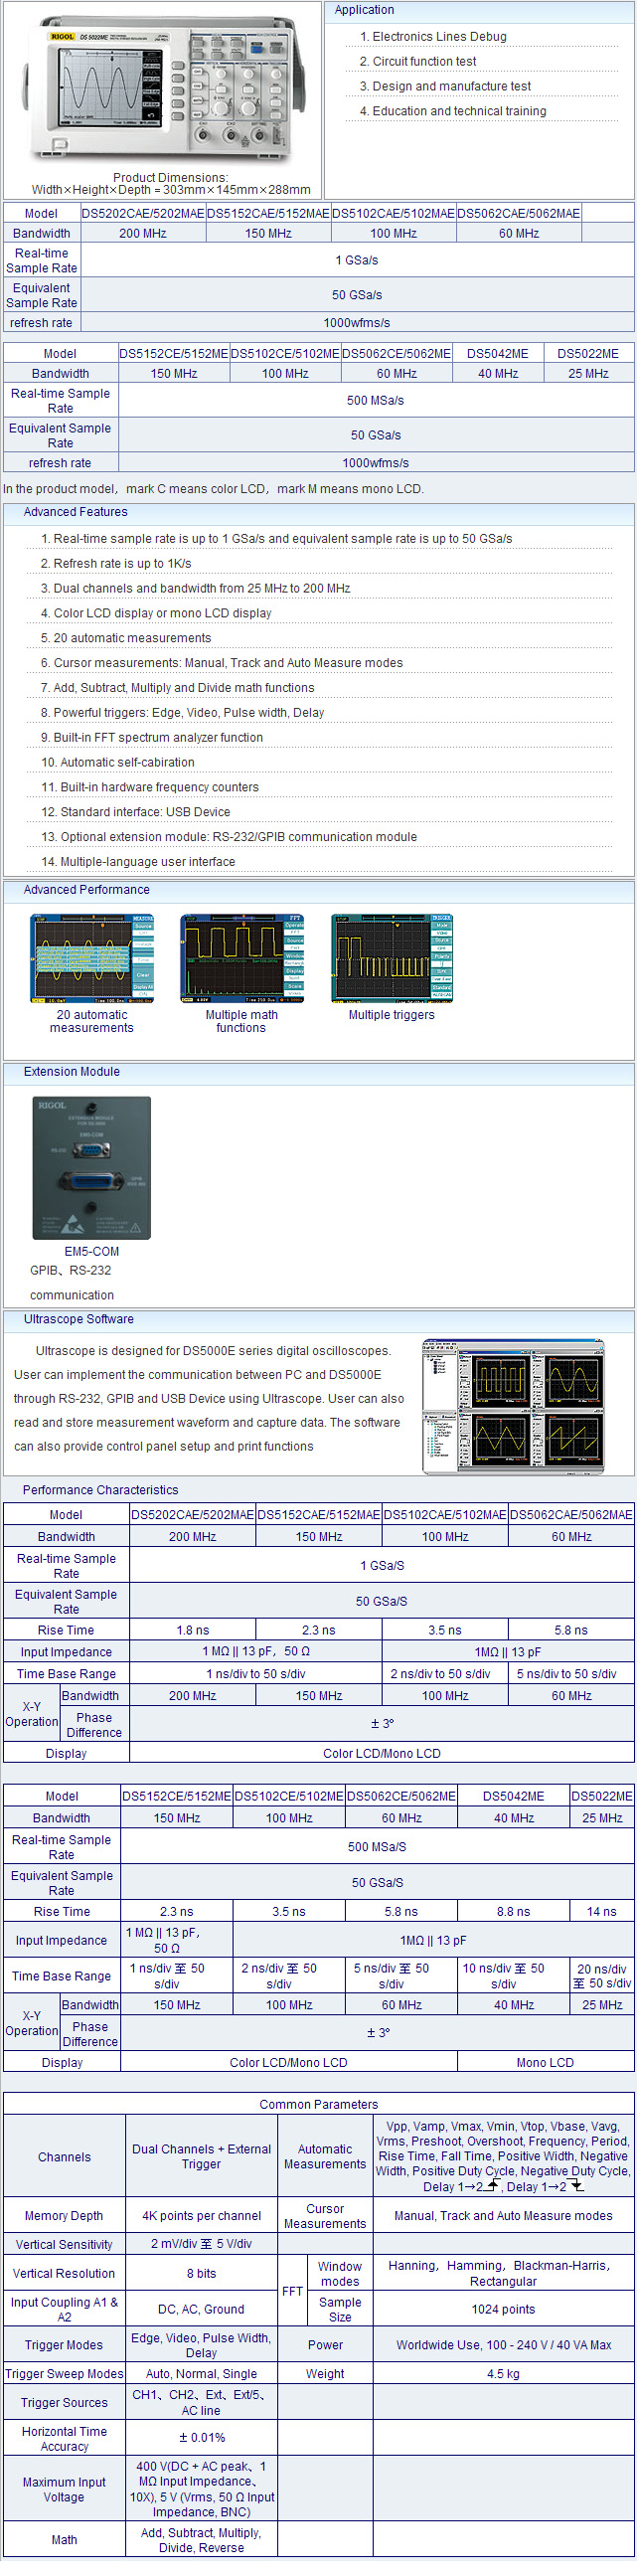Image resolution: width=637 pixels, height=2576 pixels.
Task: Click feature '14. Multiple-language user interface'
Action: click(138, 862)
